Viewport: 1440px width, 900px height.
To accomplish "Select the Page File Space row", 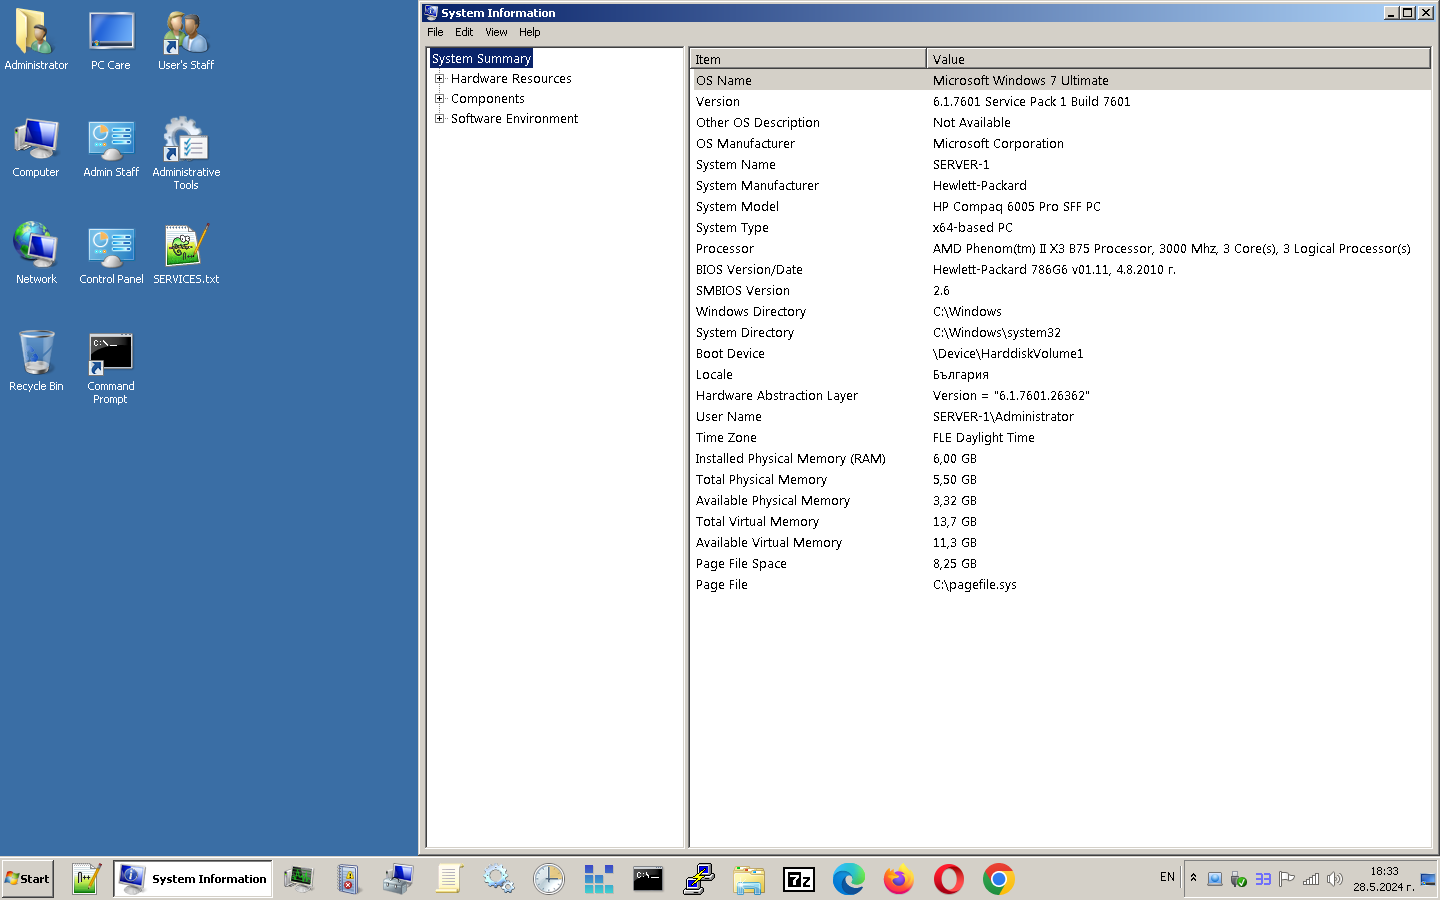I will click(x=1060, y=563).
